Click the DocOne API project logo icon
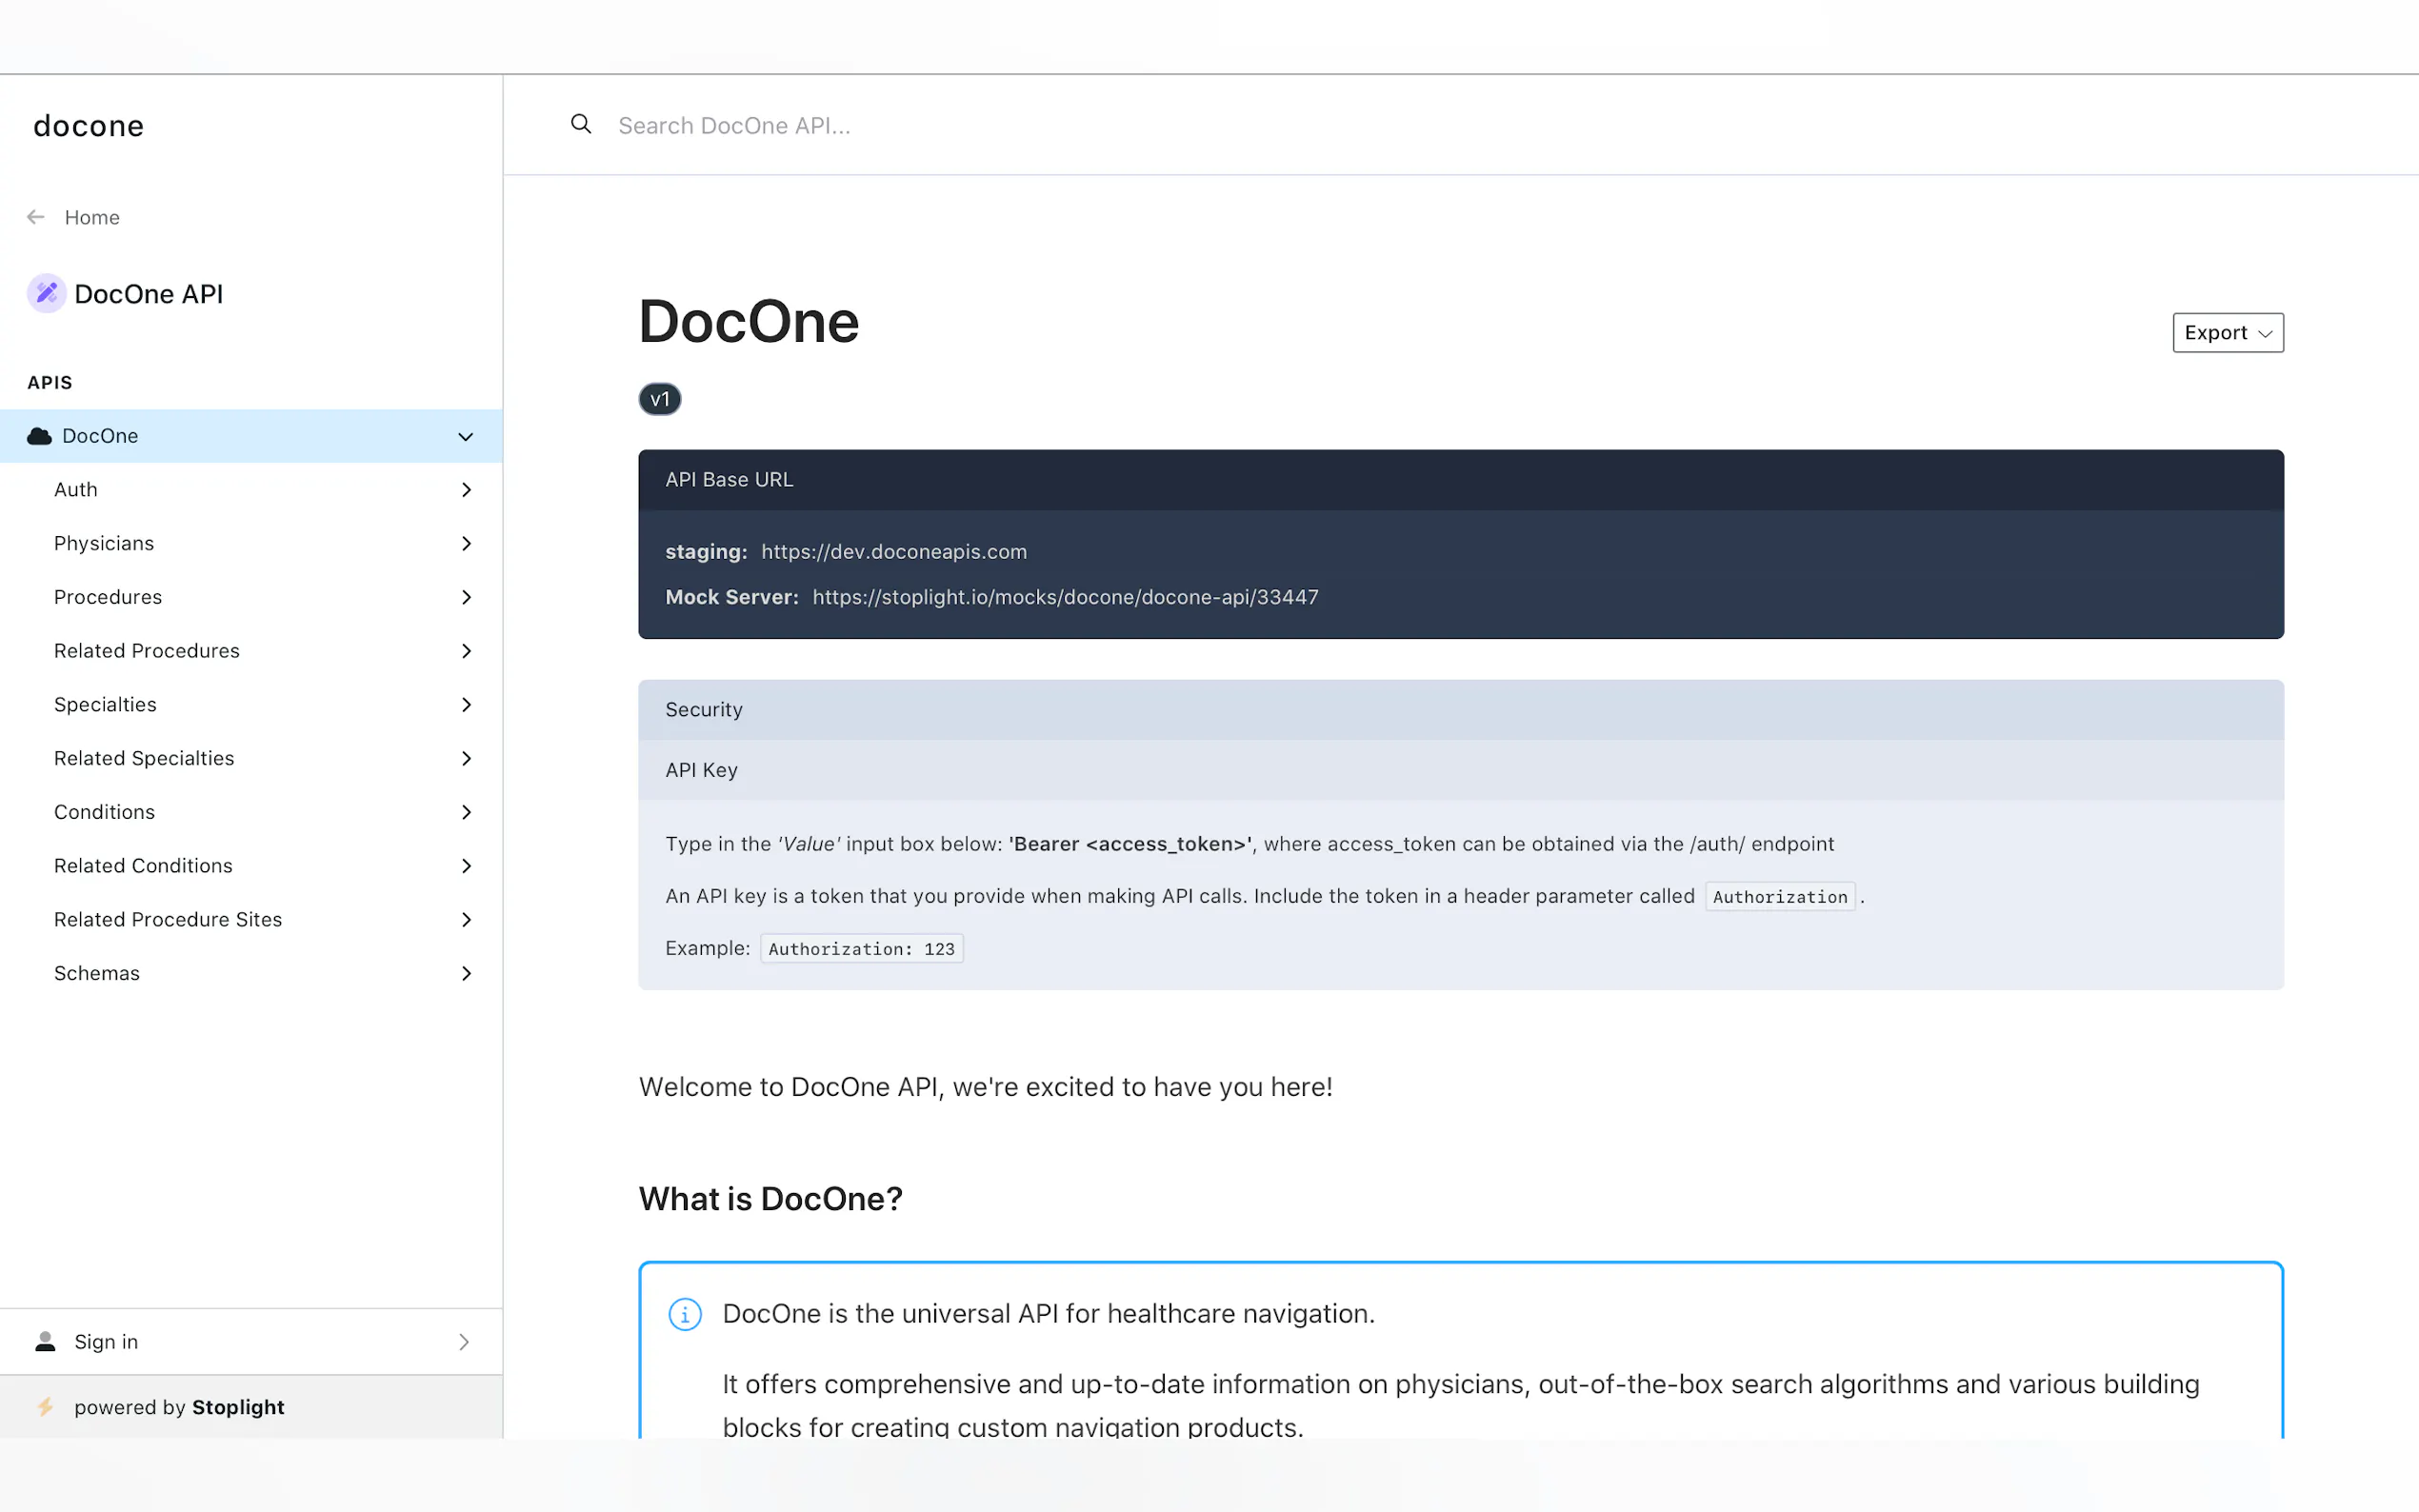2419x1512 pixels. [x=46, y=293]
